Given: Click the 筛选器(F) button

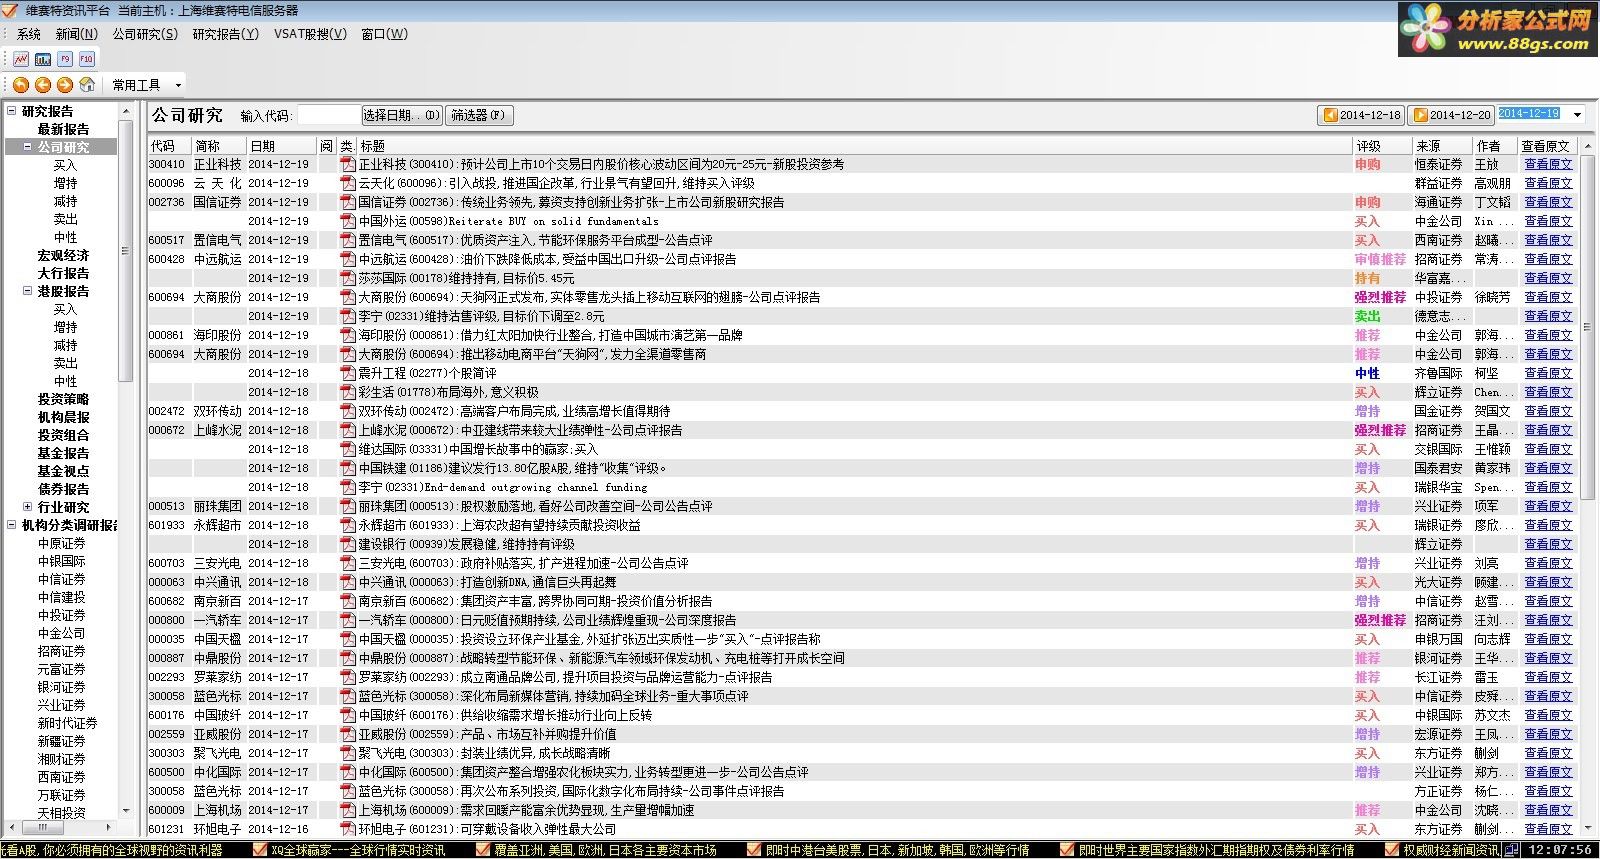Looking at the screenshot, I should pos(479,115).
